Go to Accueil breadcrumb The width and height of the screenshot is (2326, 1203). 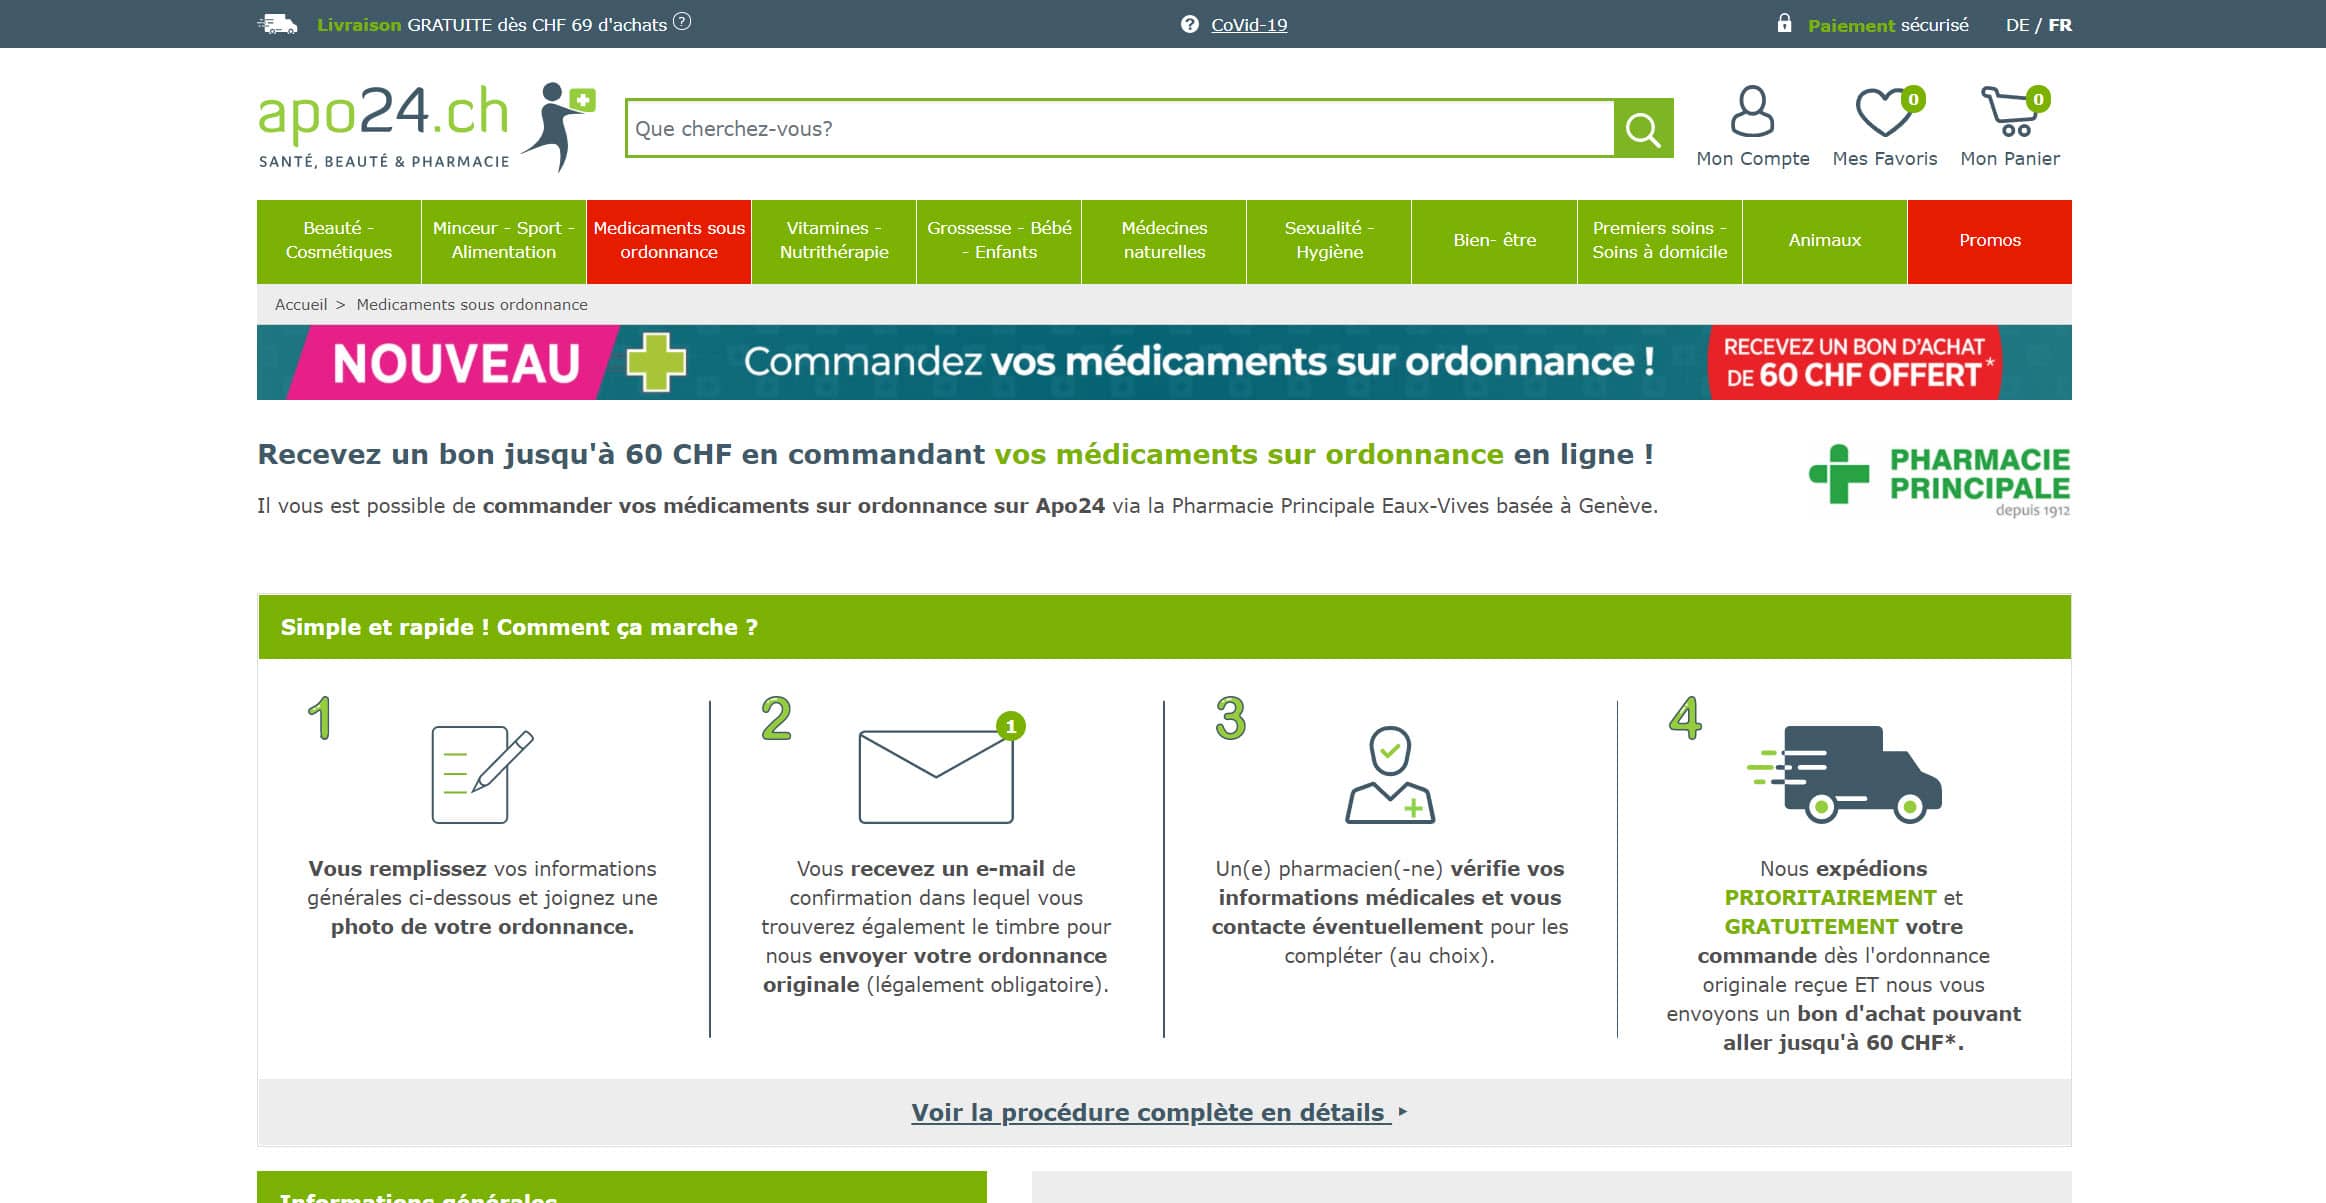pyautogui.click(x=301, y=304)
